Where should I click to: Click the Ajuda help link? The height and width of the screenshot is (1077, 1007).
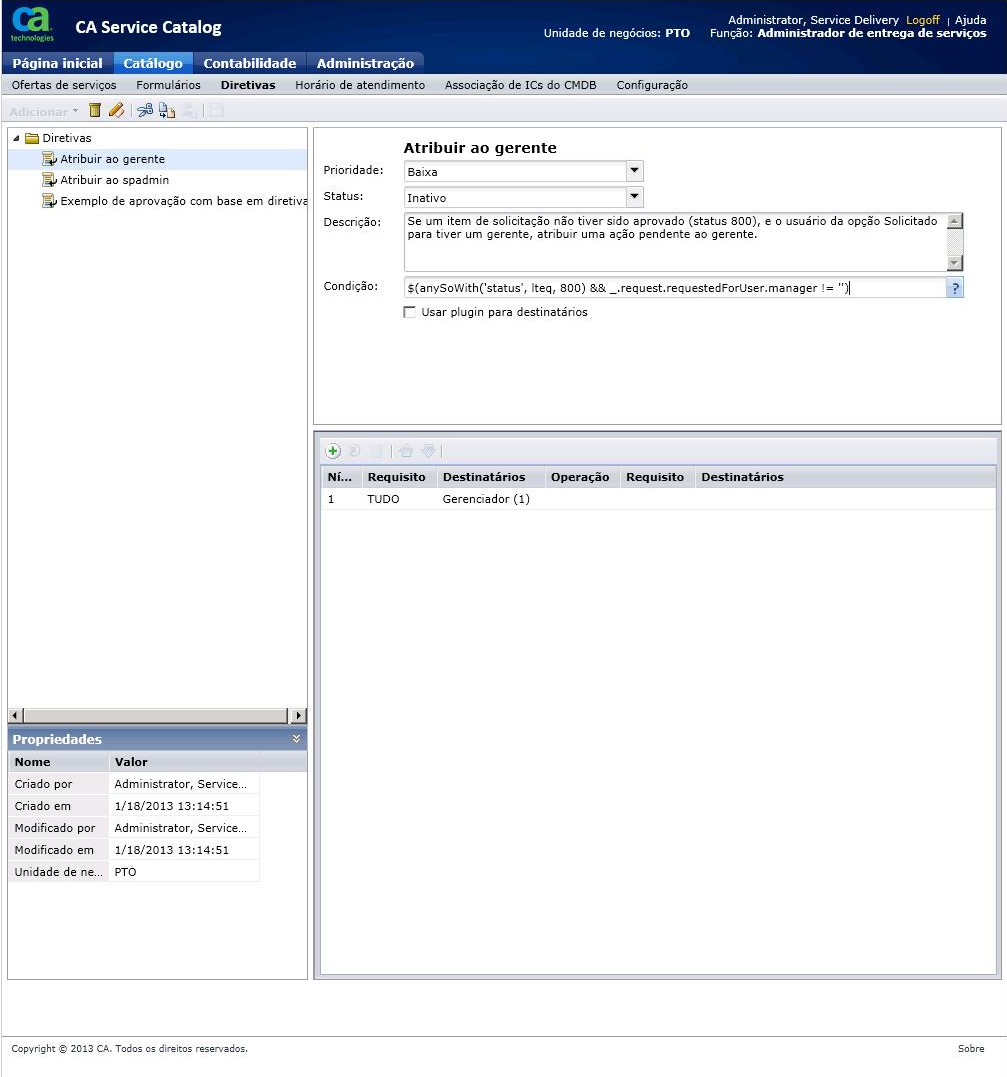click(x=970, y=20)
